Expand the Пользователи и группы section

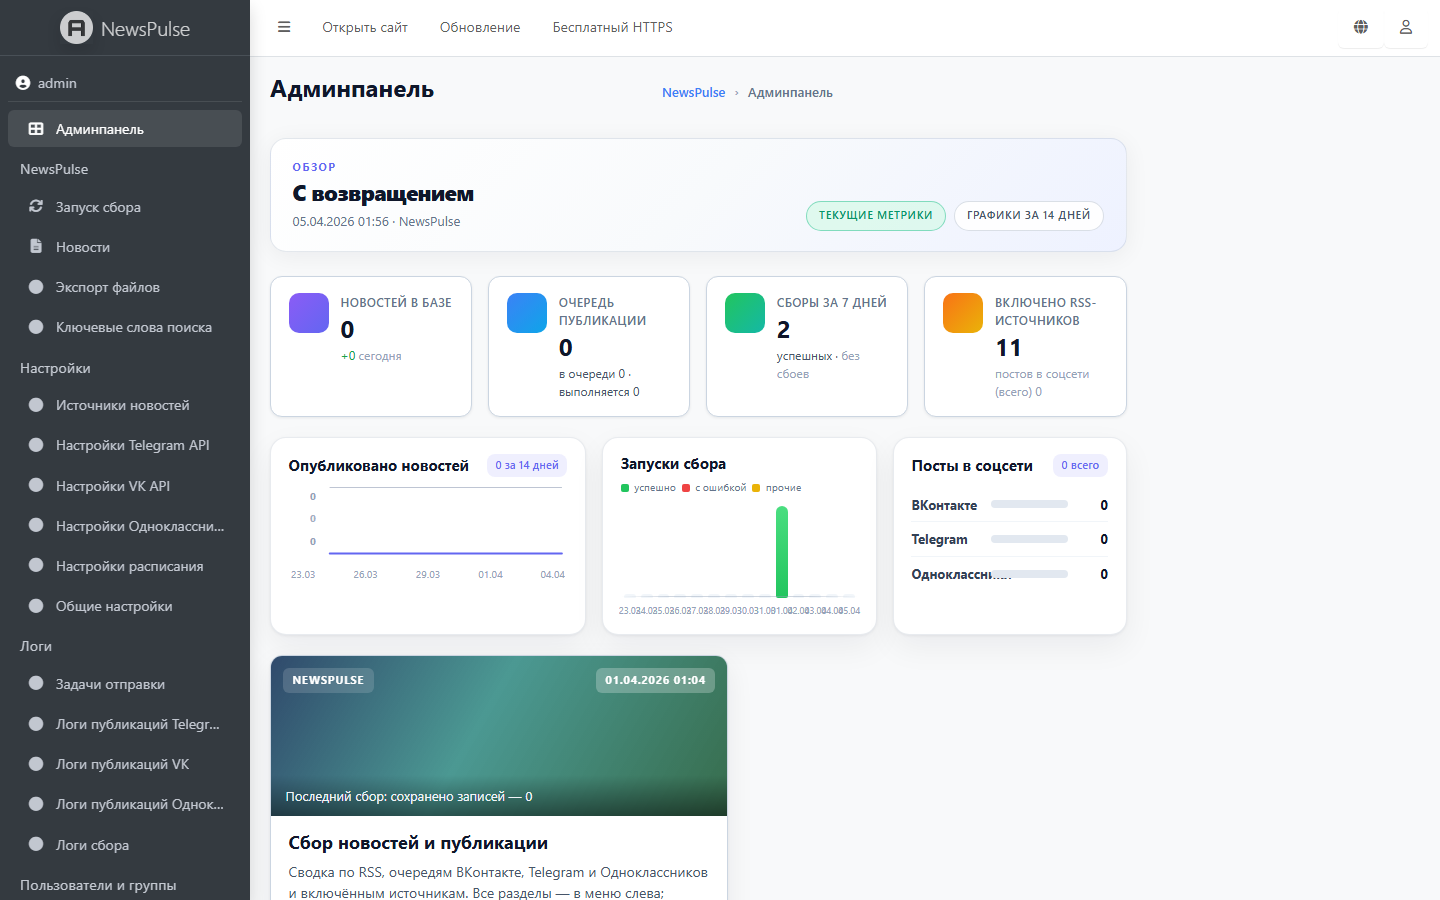point(98,885)
